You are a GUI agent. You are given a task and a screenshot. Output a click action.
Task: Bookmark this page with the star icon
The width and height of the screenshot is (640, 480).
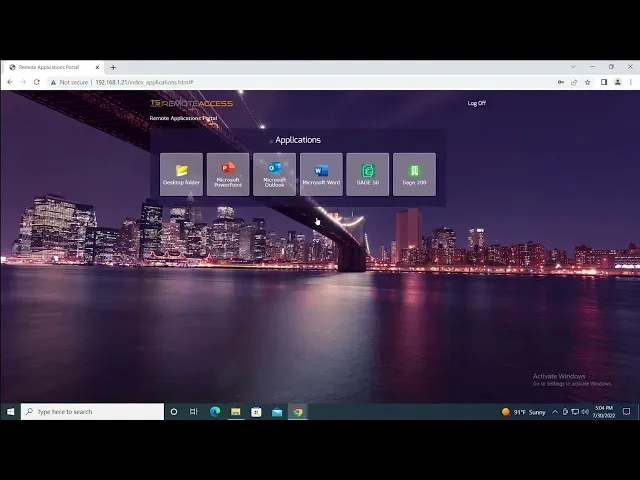588,82
